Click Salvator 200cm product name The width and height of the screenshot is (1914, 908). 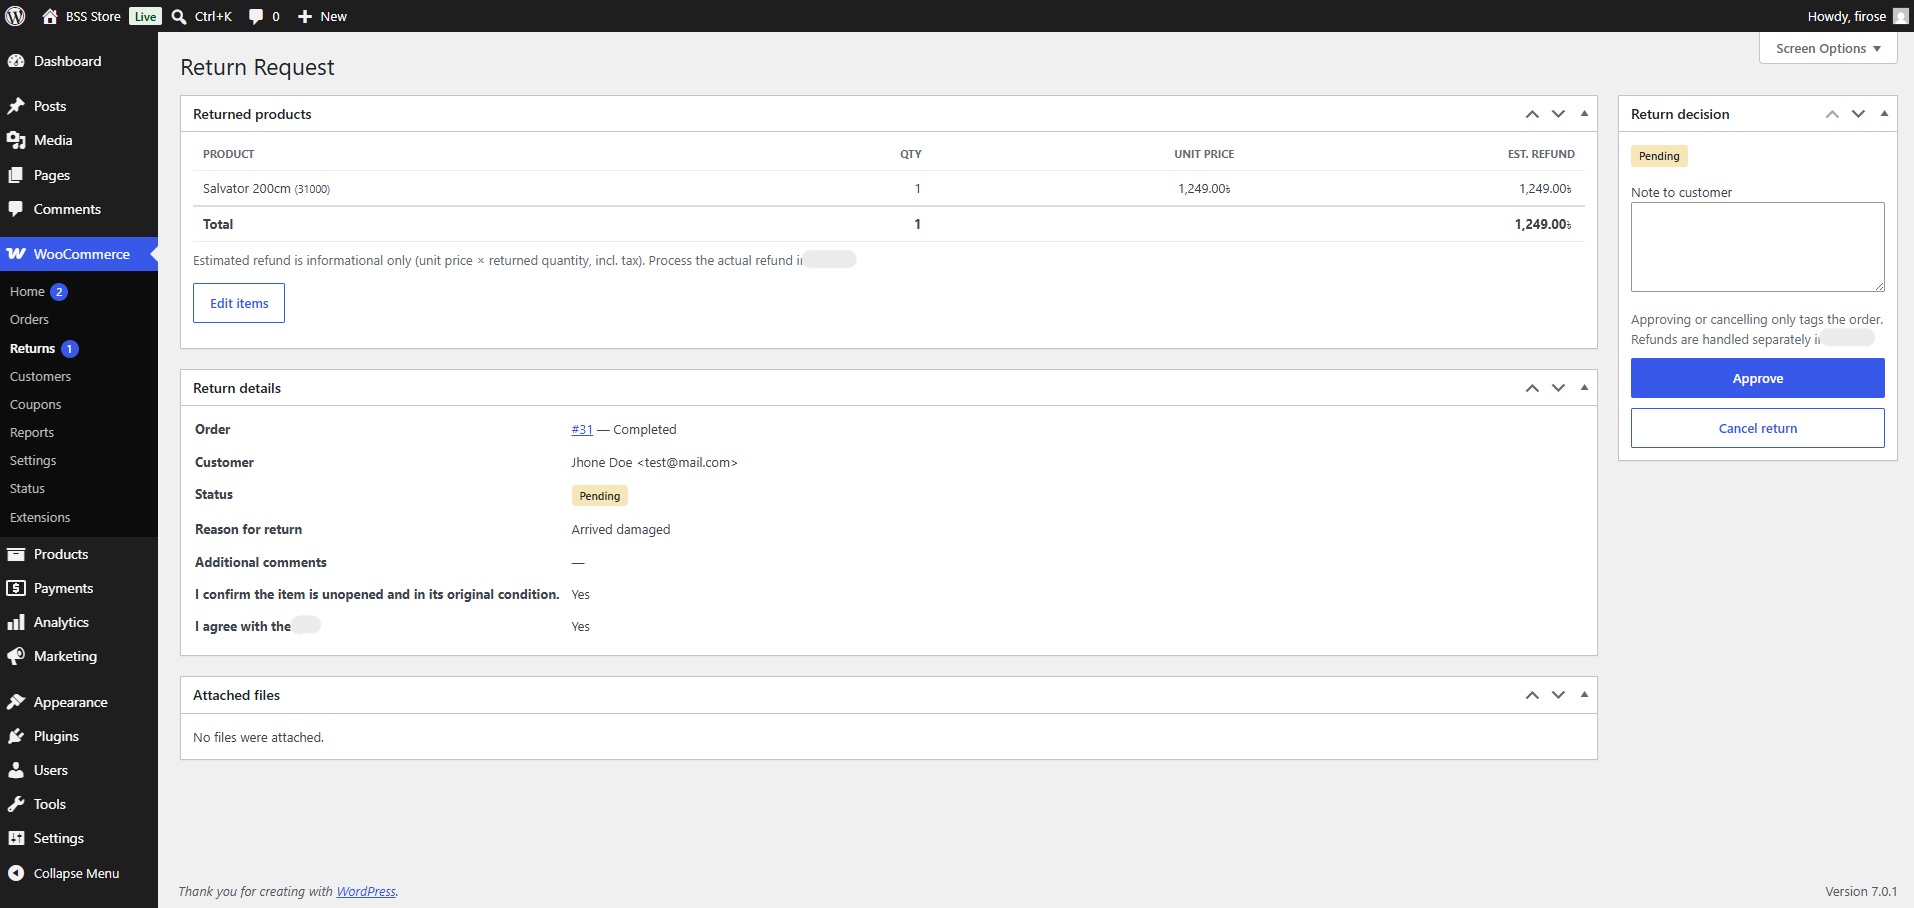[247, 189]
